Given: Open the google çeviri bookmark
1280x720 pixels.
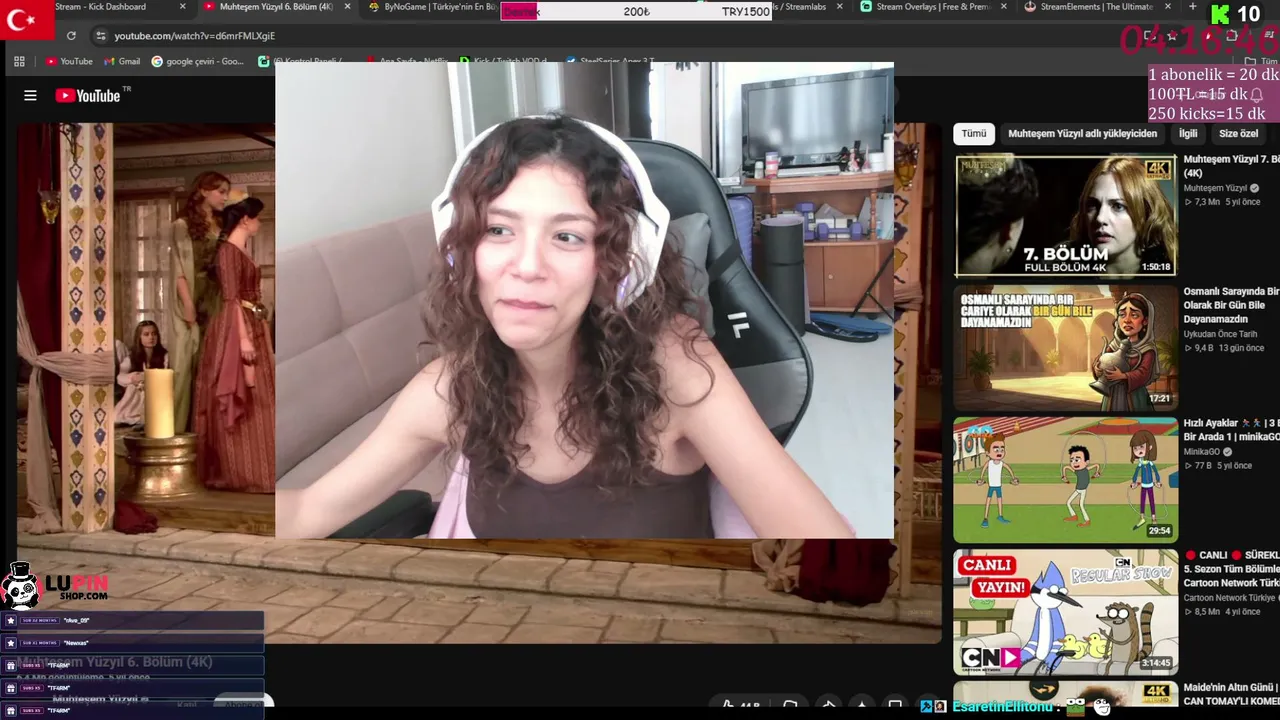Looking at the screenshot, I should [198, 61].
